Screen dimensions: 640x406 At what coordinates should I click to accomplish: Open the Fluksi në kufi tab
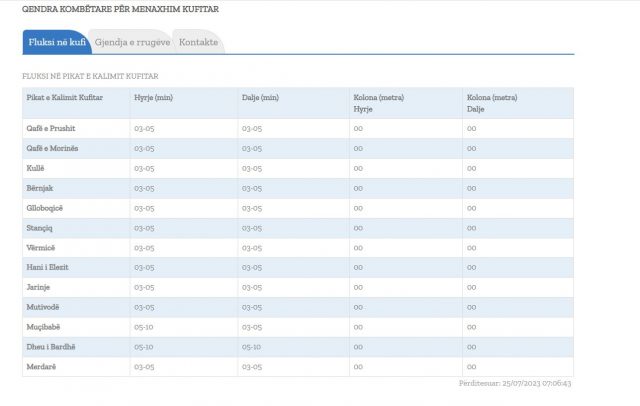coord(56,42)
